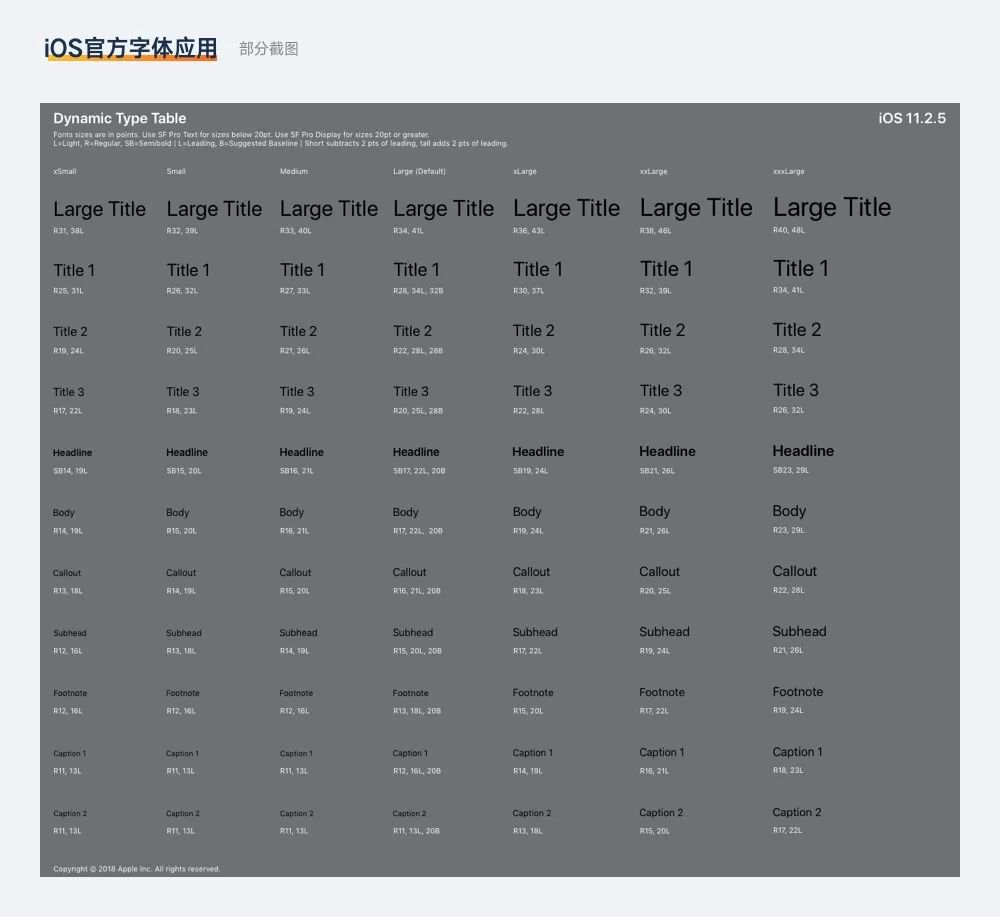Click the Footnote sample in Small column
This screenshot has width=1000, height=917.
(184, 692)
